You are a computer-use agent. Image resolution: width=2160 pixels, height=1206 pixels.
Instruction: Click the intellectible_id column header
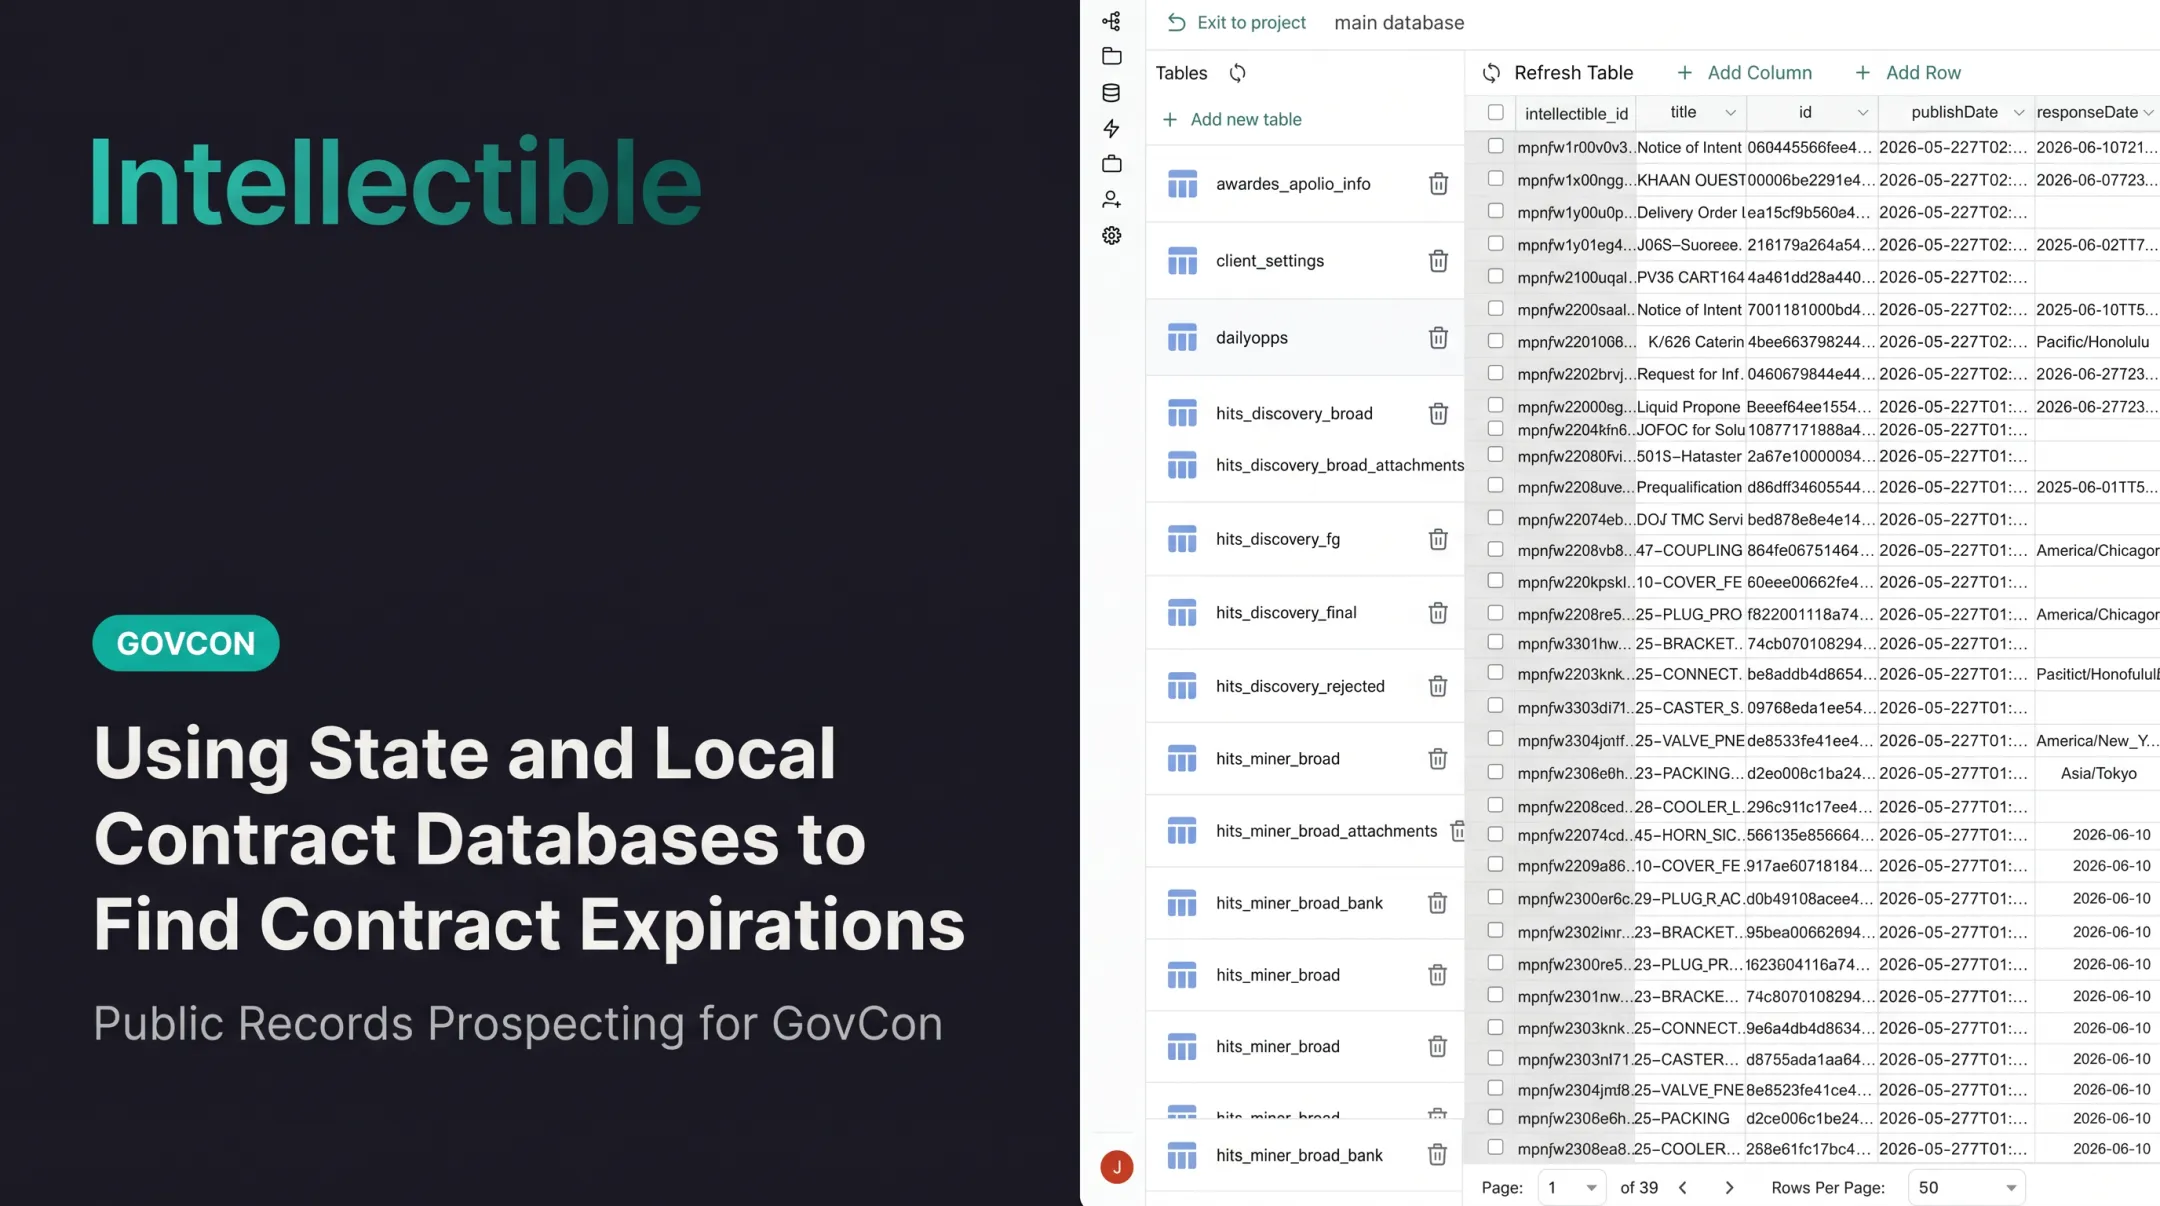1576,113
